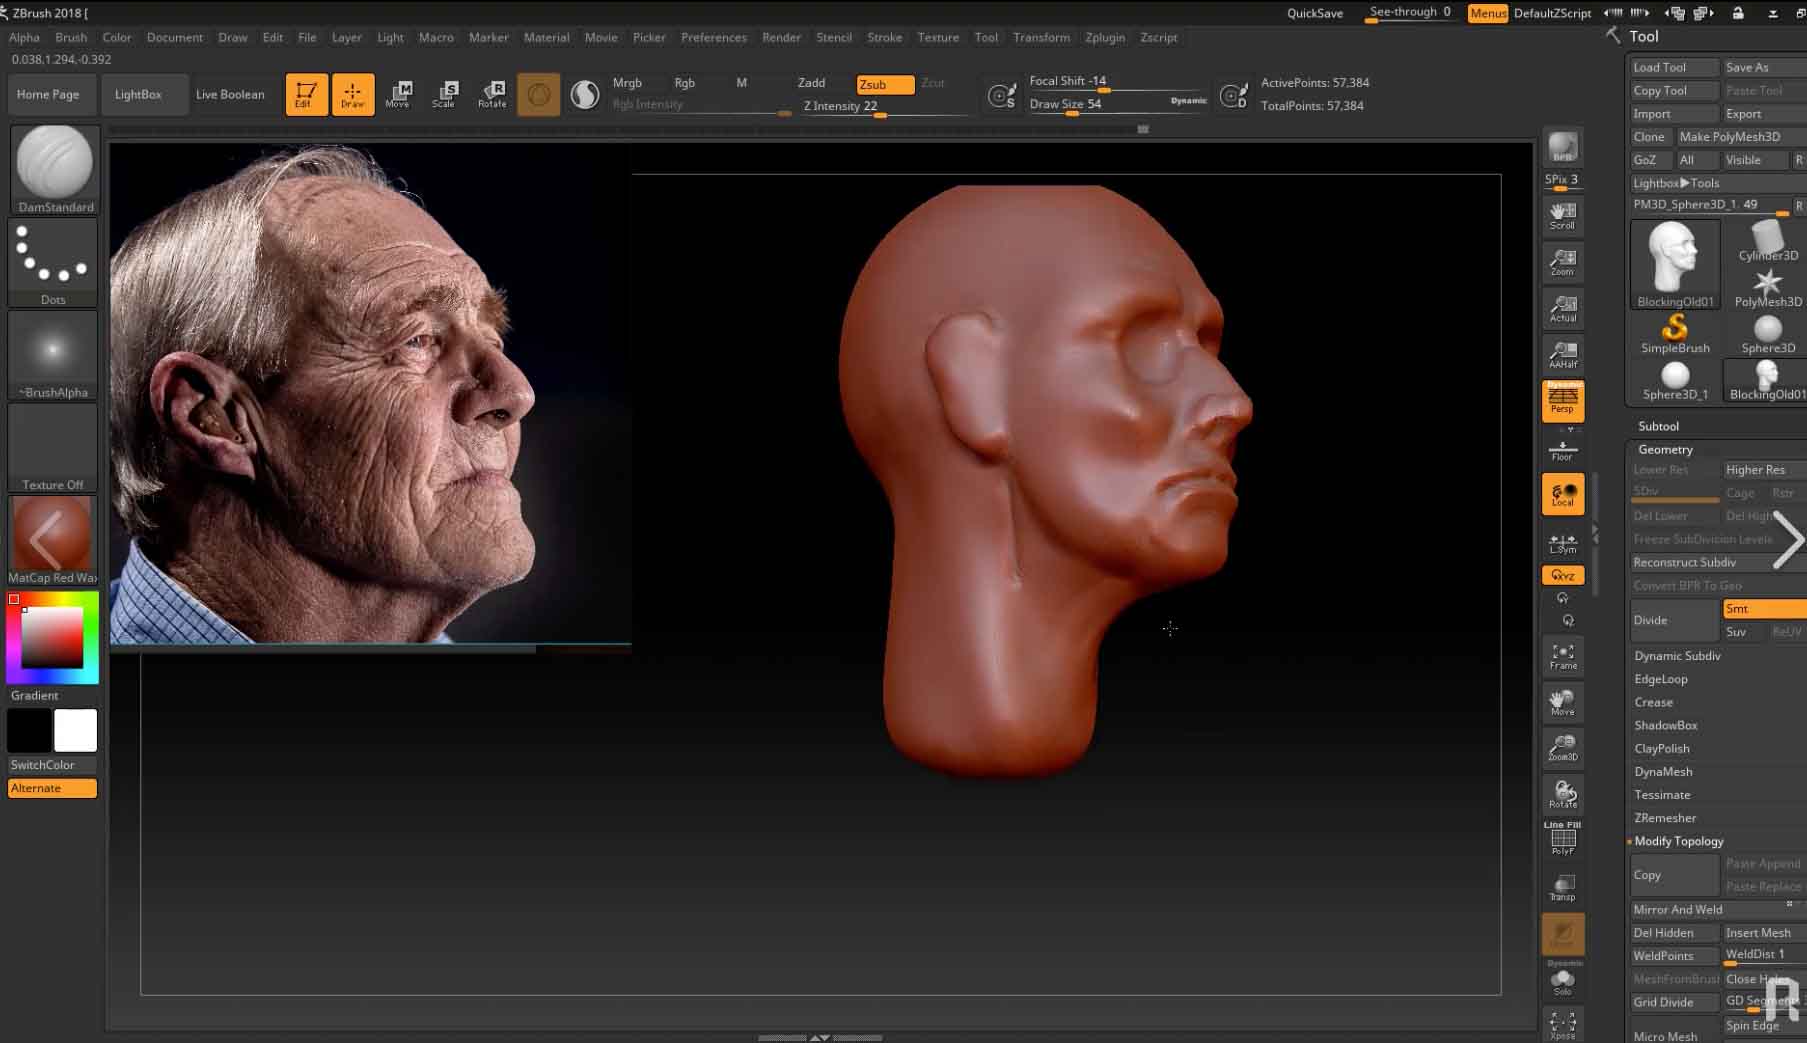Open the Zplugin menu
Image resolution: width=1807 pixels, height=1043 pixels.
click(1105, 37)
